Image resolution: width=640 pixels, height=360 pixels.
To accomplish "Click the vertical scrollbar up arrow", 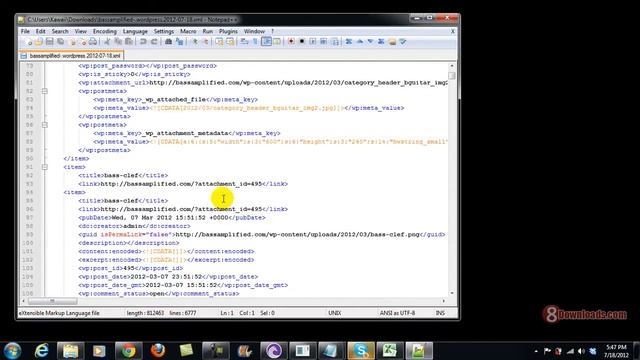I will click(452, 66).
